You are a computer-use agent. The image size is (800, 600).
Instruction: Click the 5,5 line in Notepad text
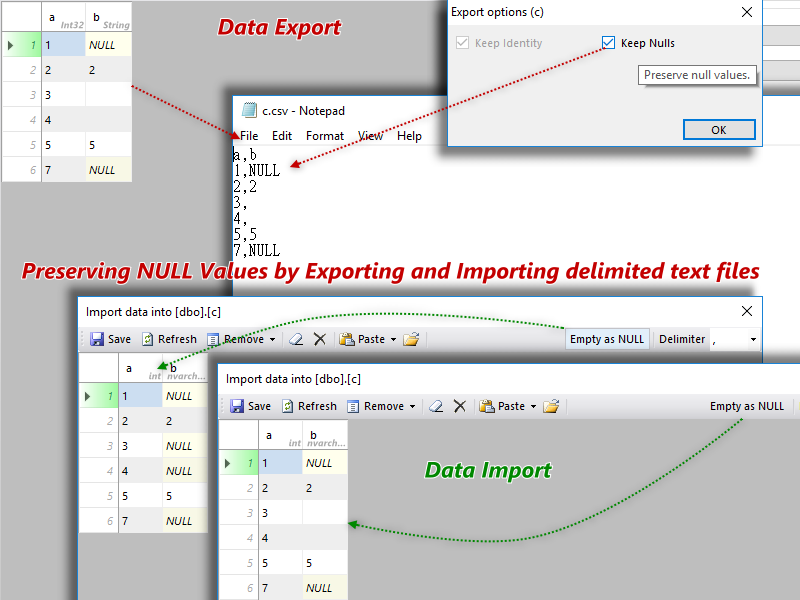coord(245,235)
